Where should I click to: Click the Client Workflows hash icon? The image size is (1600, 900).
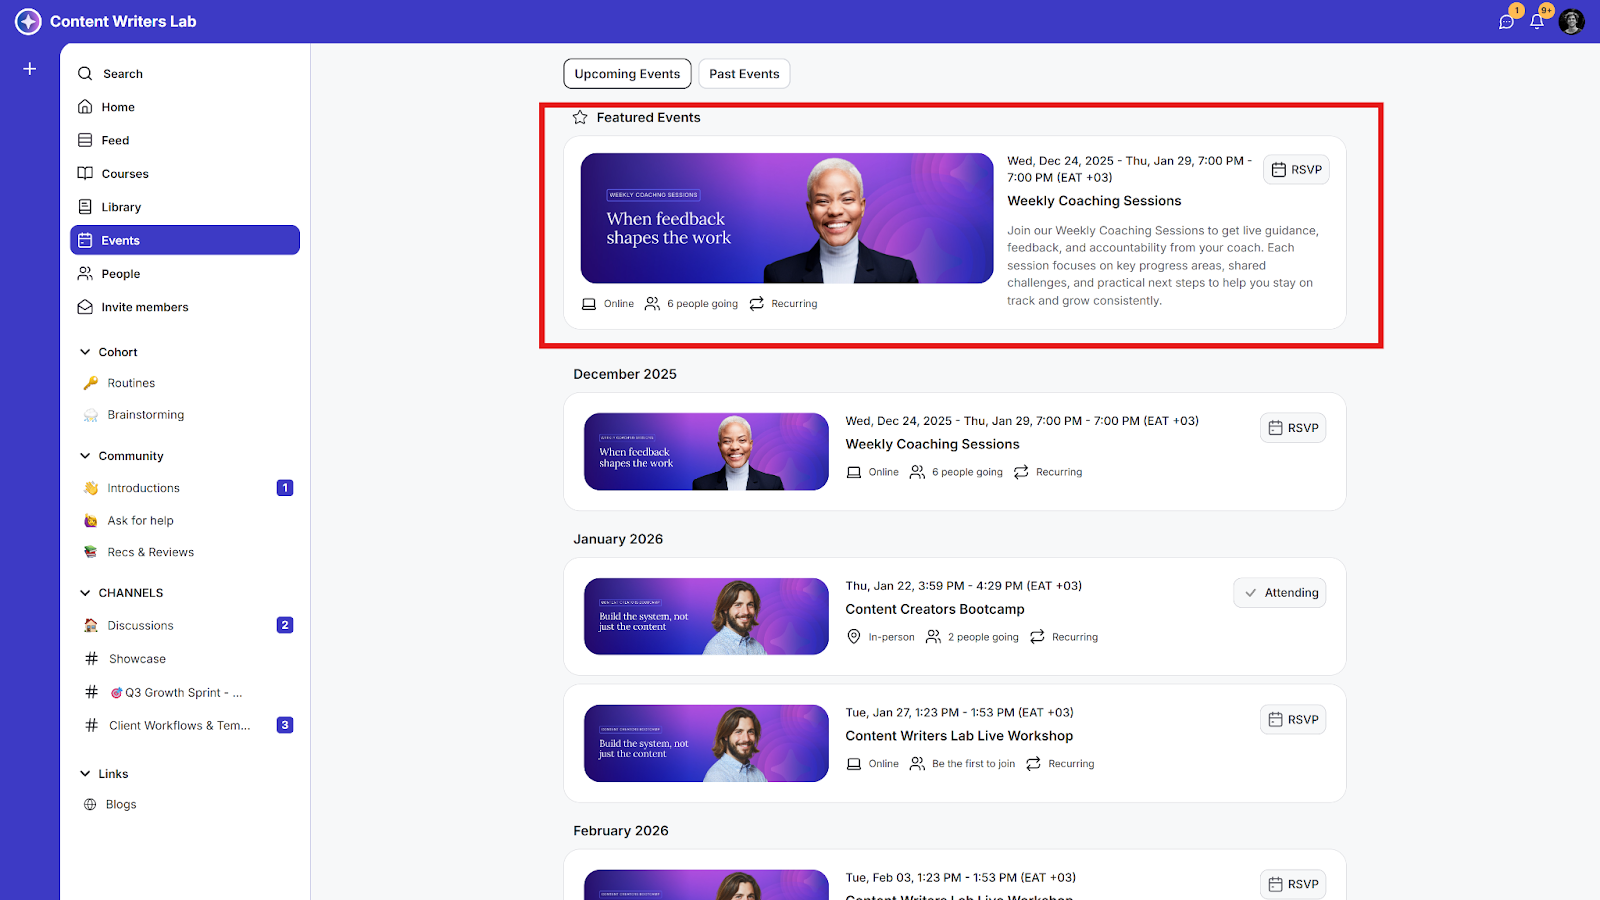91,725
